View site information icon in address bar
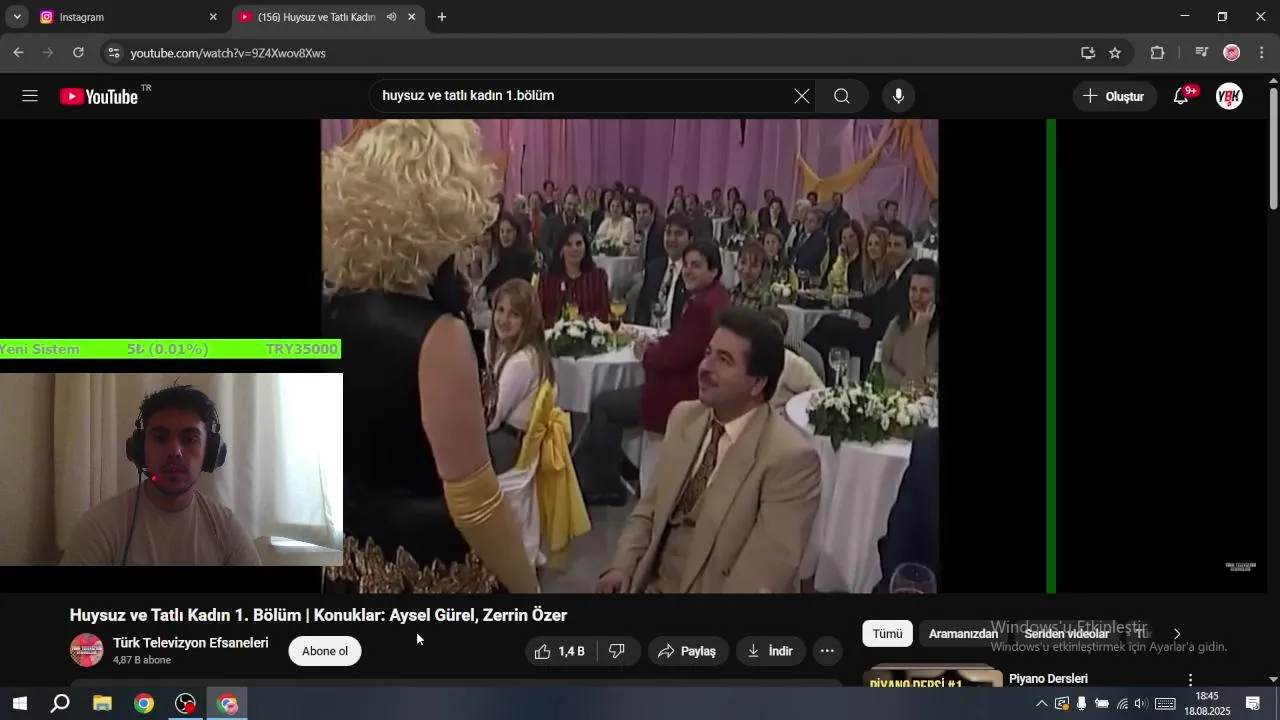 113,53
